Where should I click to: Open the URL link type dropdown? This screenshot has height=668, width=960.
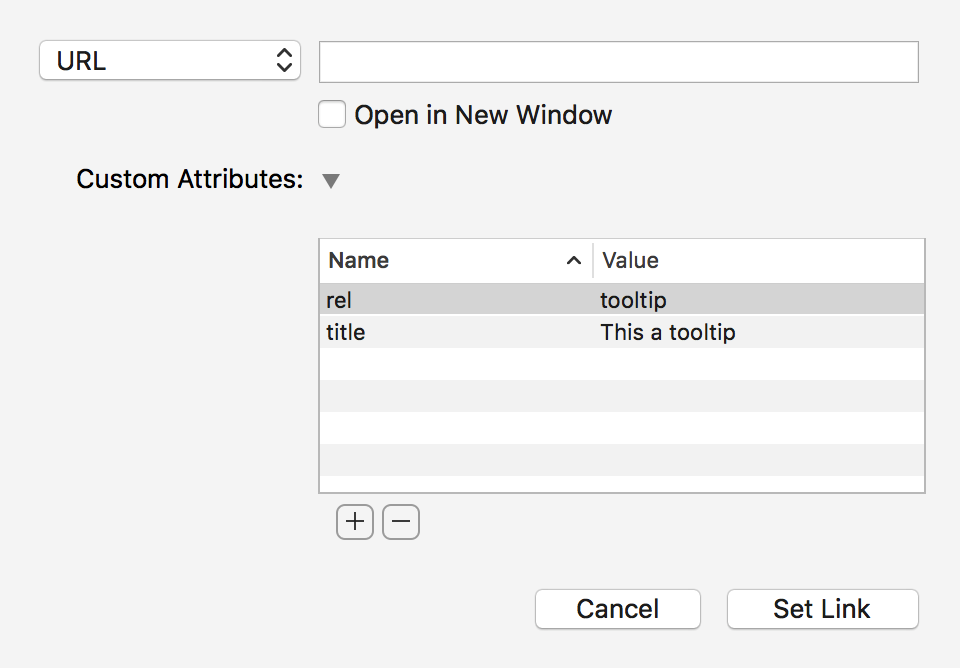[x=170, y=61]
